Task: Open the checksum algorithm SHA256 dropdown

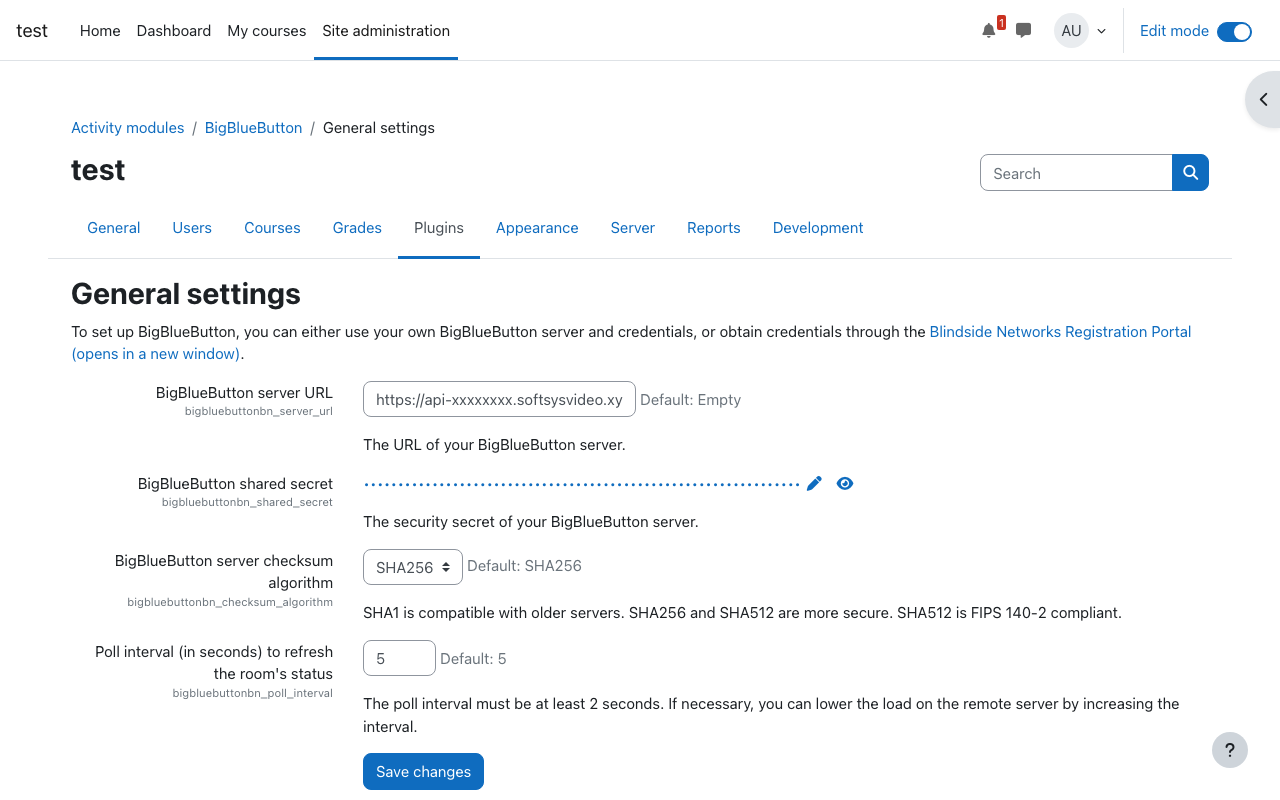Action: coord(413,567)
